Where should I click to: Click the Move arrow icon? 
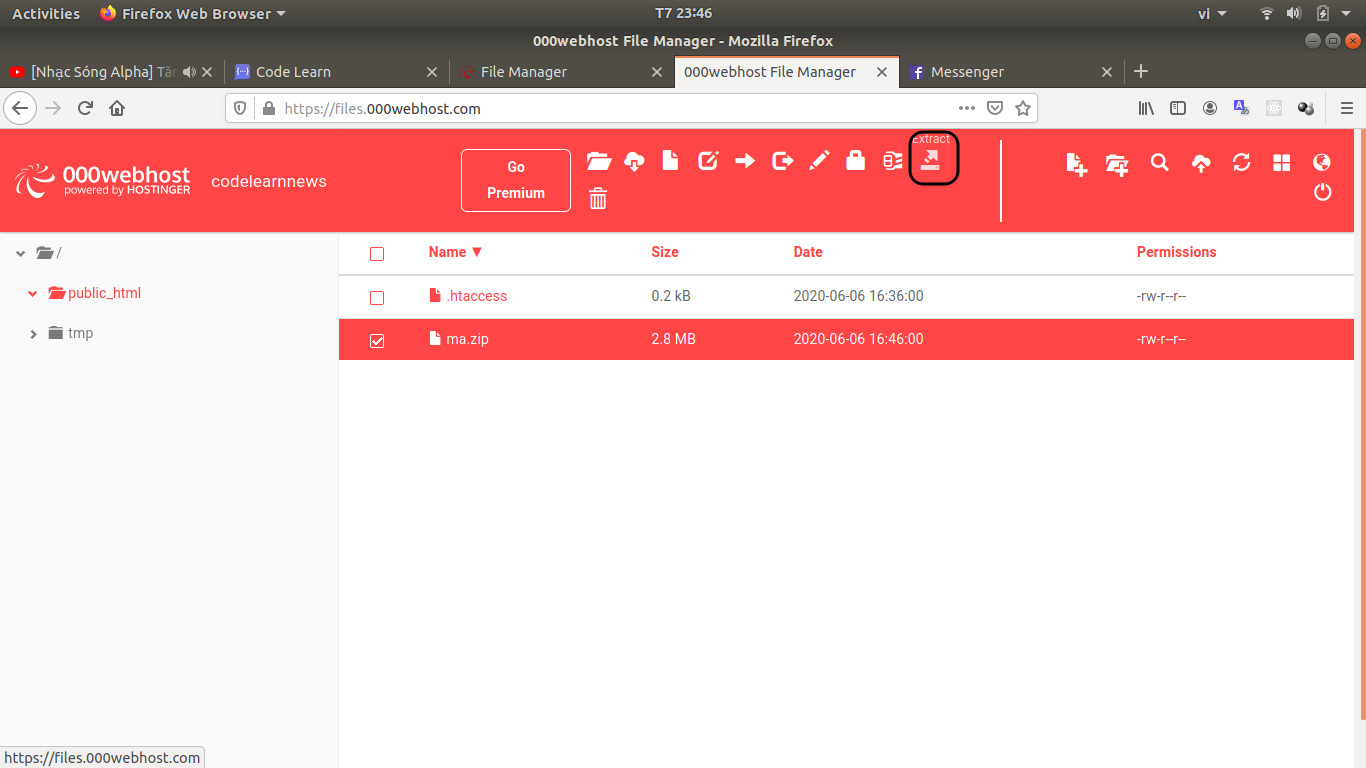pos(745,161)
